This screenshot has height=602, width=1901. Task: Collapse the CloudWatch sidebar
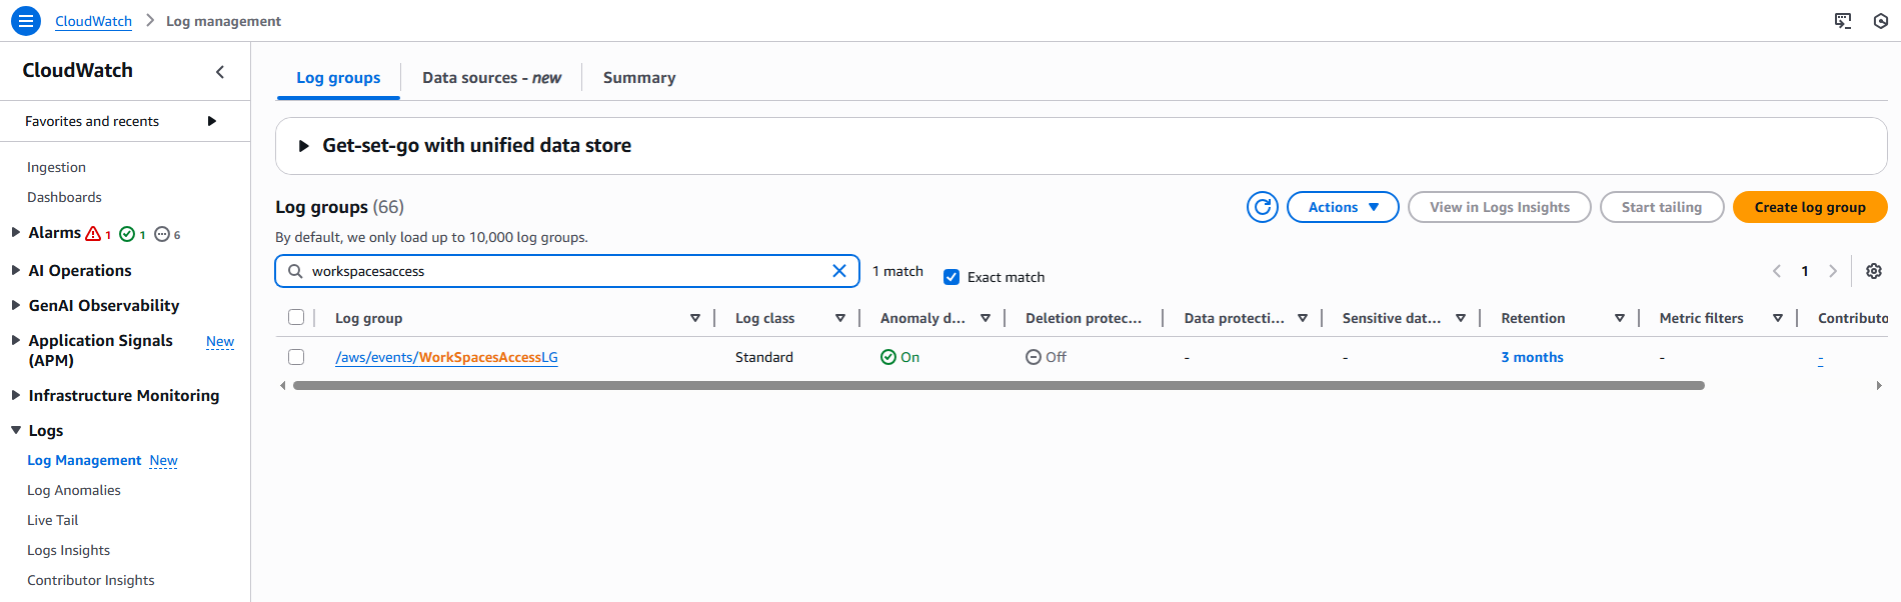[x=220, y=71]
